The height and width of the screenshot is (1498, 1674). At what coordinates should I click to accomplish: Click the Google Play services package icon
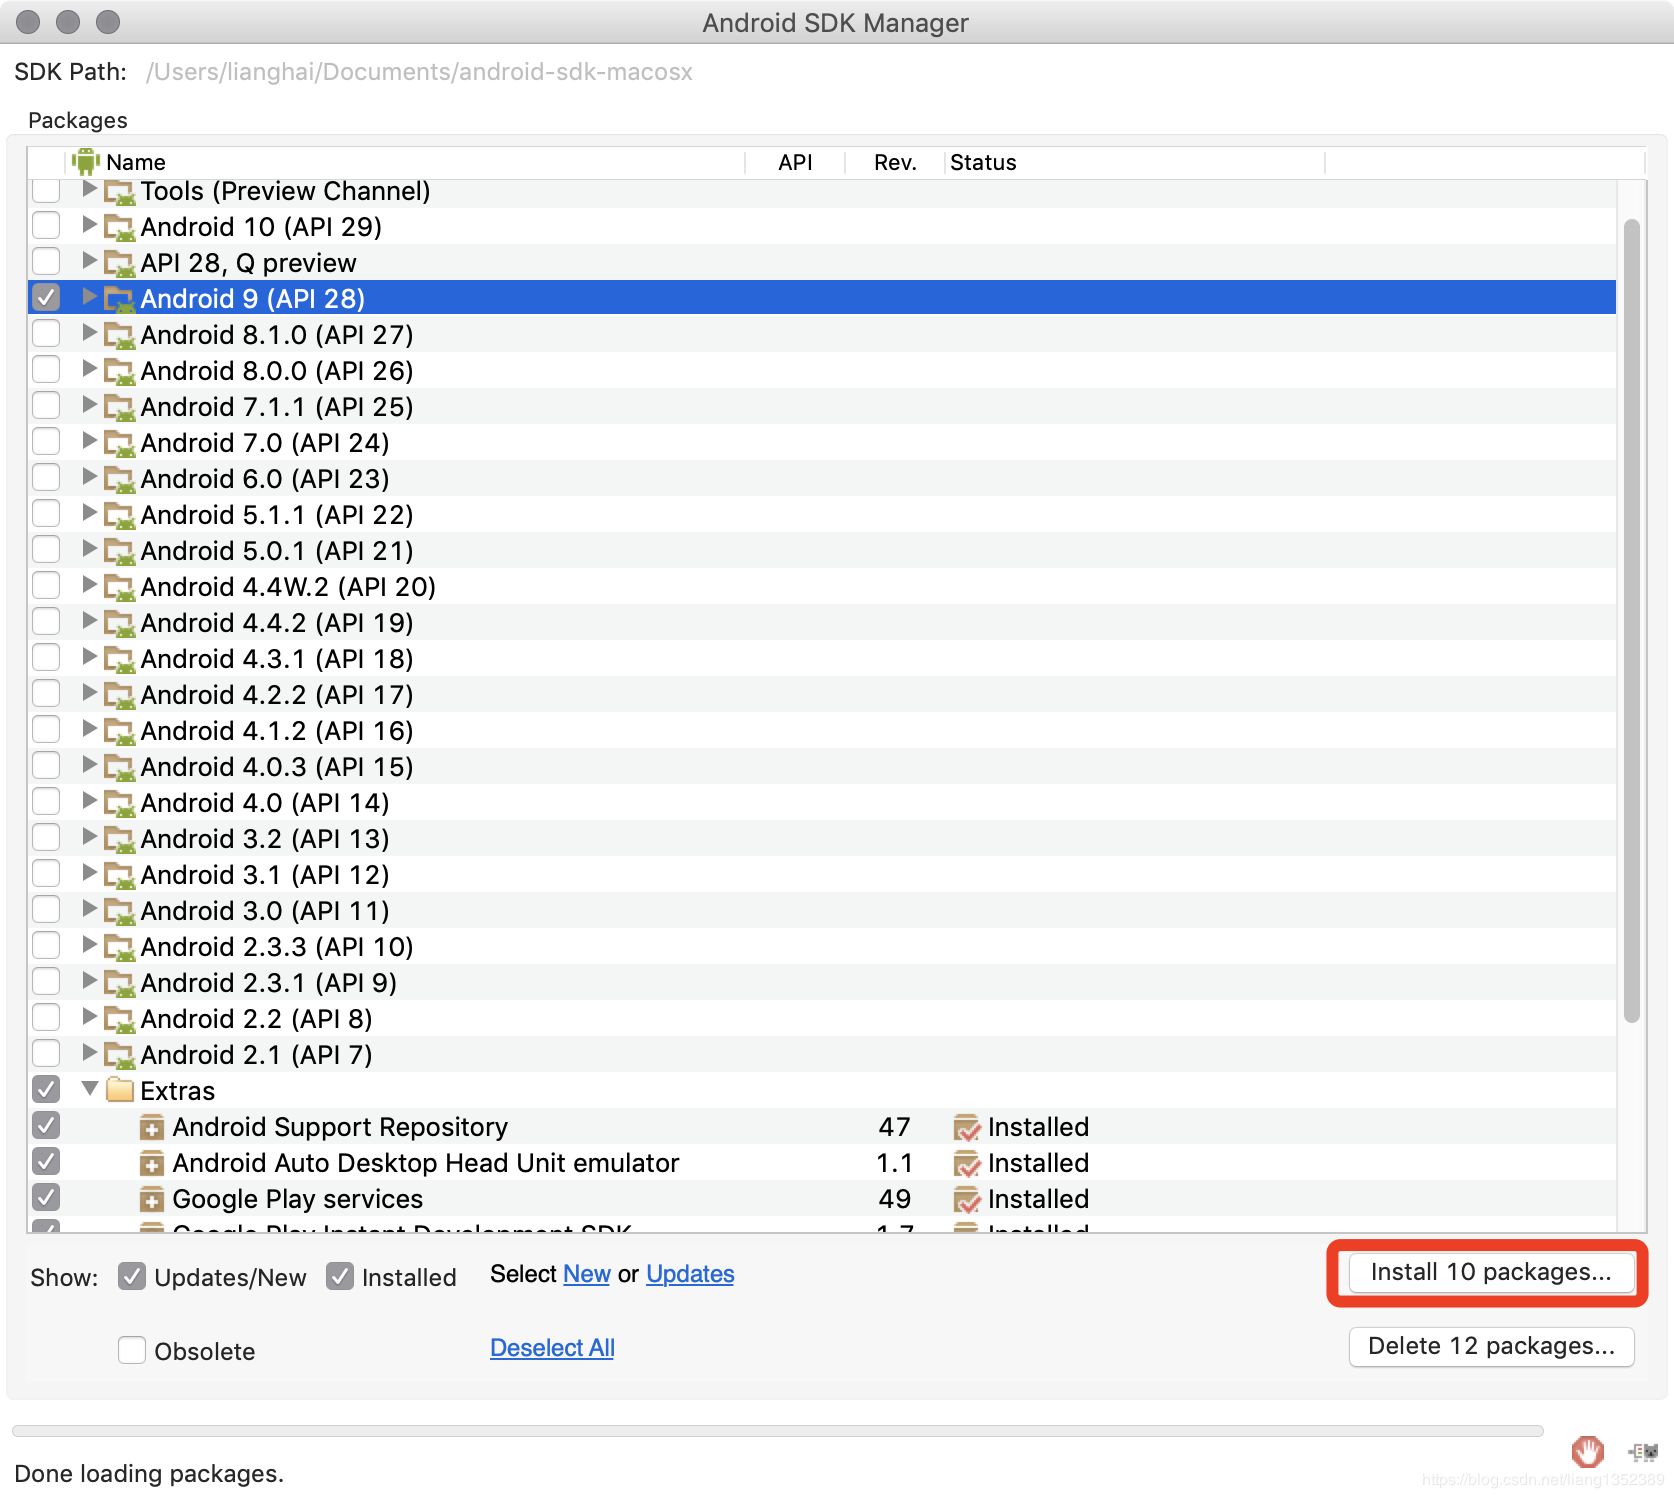point(151,1200)
